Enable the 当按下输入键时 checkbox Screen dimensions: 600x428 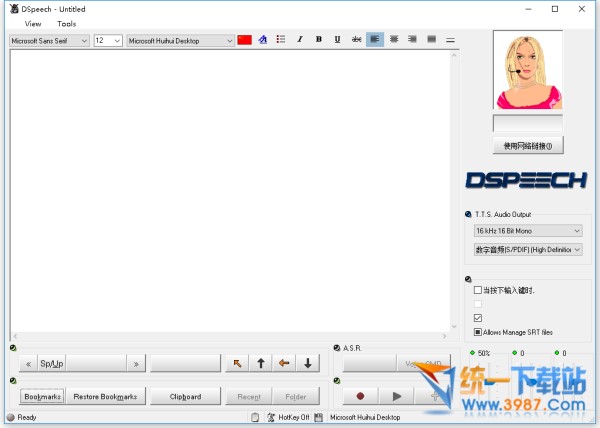tap(478, 290)
